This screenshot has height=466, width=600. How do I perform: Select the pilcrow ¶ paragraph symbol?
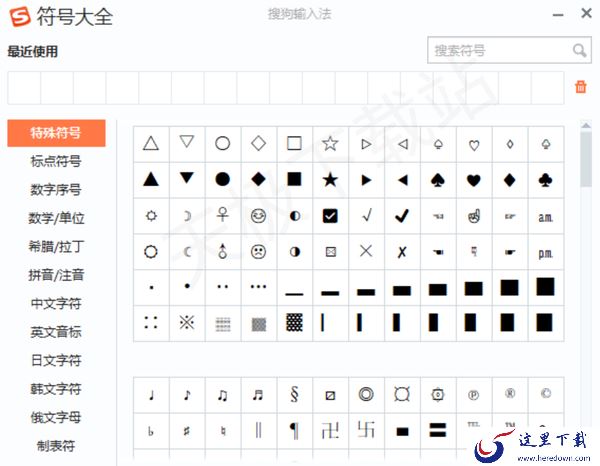(x=294, y=430)
